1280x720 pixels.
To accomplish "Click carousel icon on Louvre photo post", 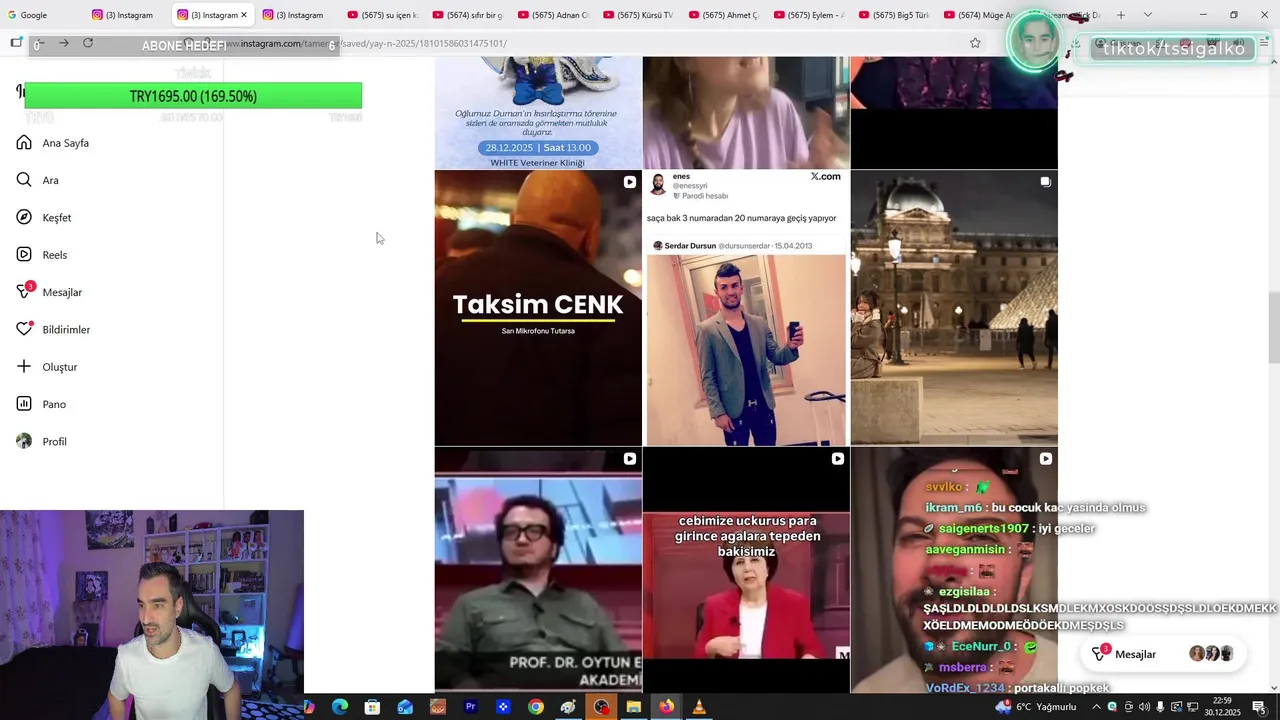I will tap(1045, 182).
